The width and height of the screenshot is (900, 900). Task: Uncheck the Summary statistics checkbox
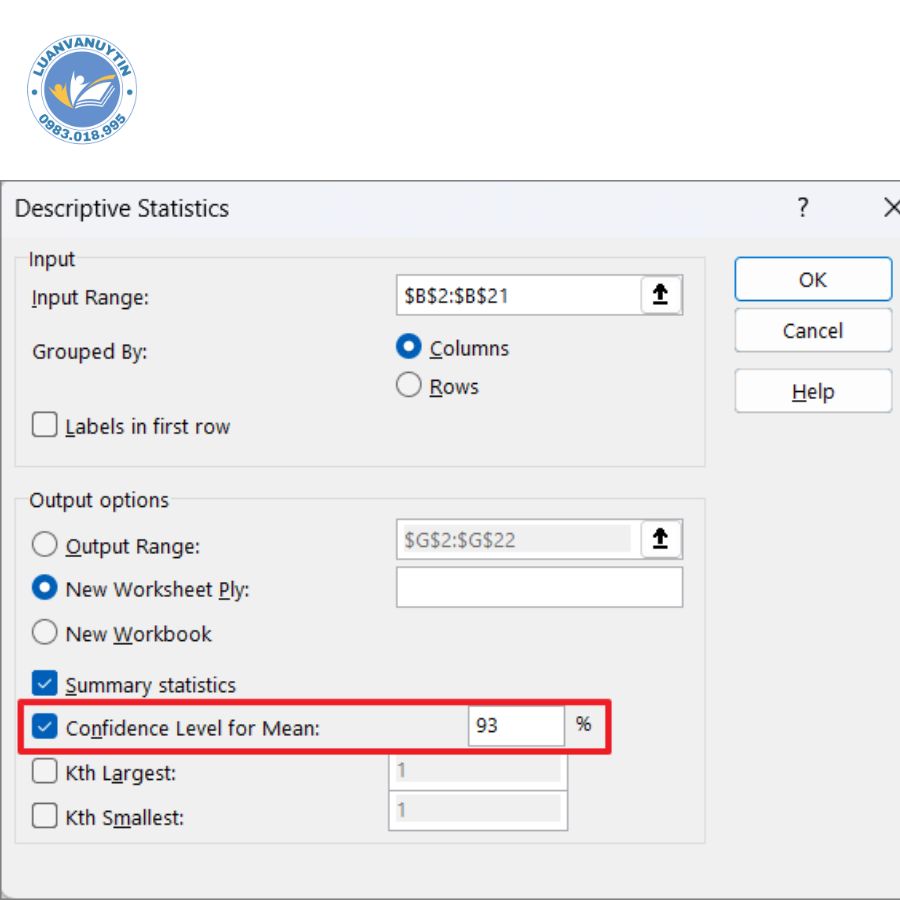click(45, 685)
